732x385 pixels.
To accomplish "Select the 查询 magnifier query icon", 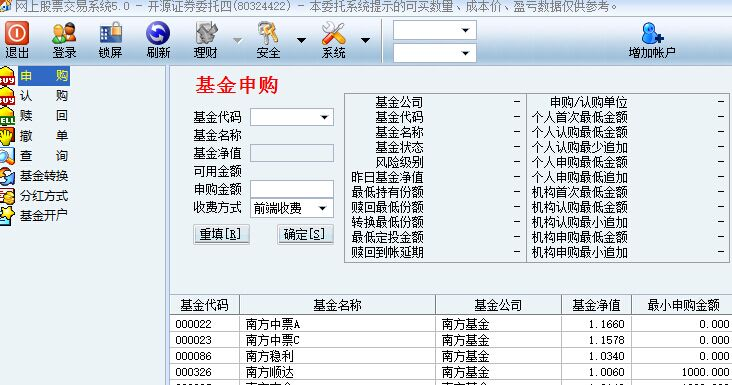I will pos(7,156).
